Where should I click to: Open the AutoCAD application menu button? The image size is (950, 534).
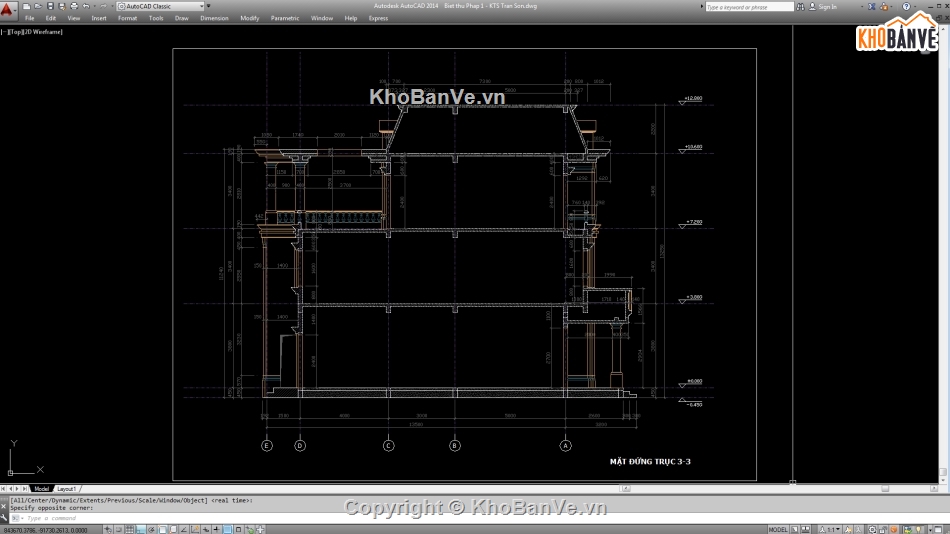tap(7, 10)
